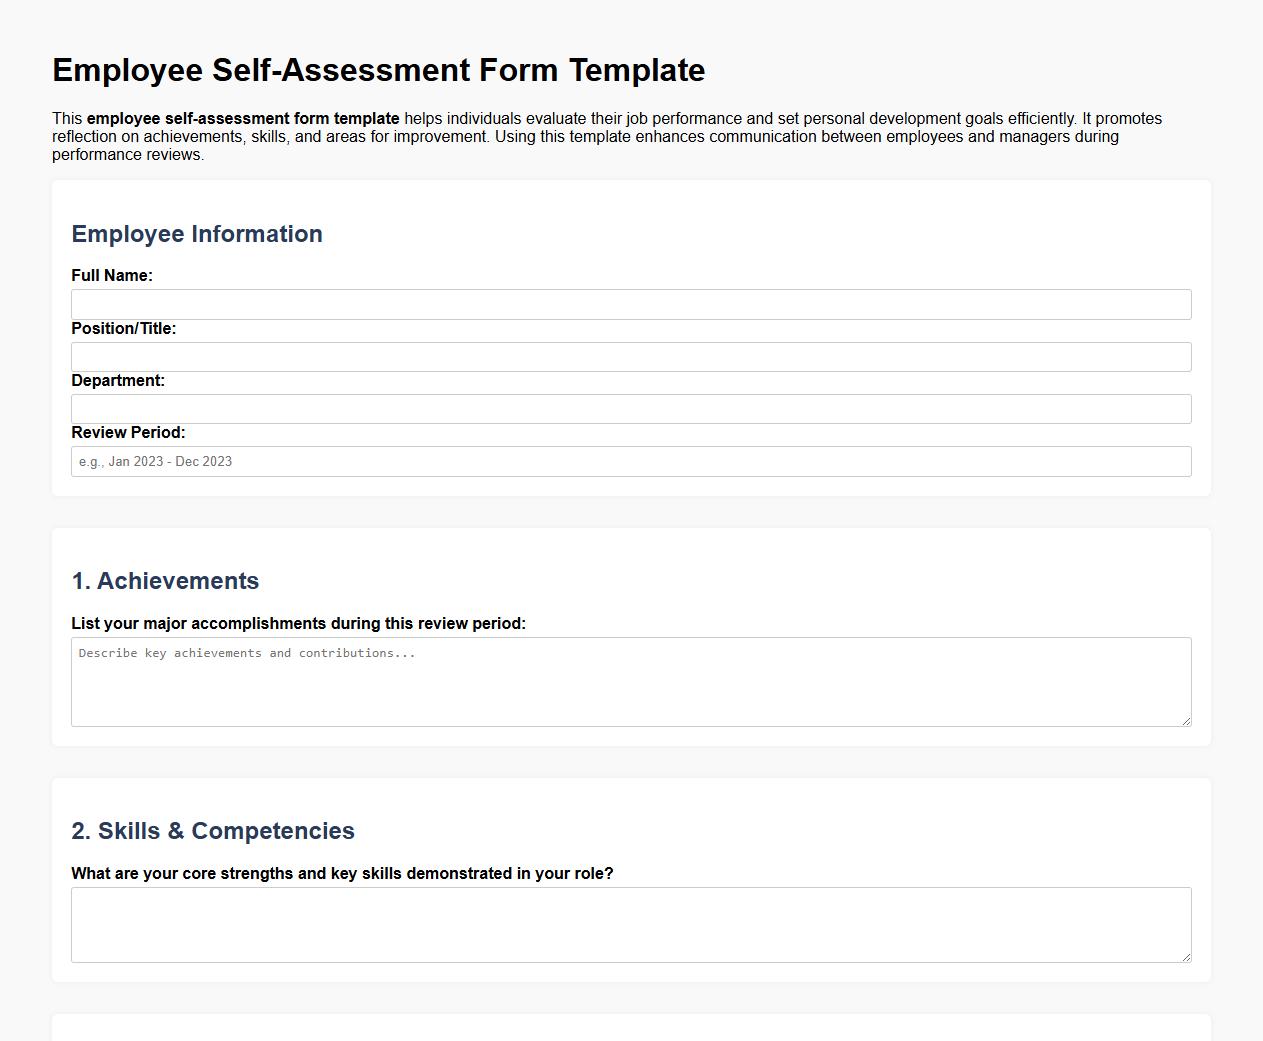Click the core strengths question label
This screenshot has height=1041, width=1263.
click(x=342, y=873)
